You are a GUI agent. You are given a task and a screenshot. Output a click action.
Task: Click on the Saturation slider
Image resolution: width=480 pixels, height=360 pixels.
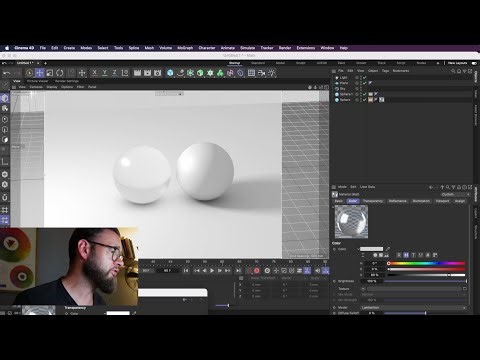[x=426, y=269]
